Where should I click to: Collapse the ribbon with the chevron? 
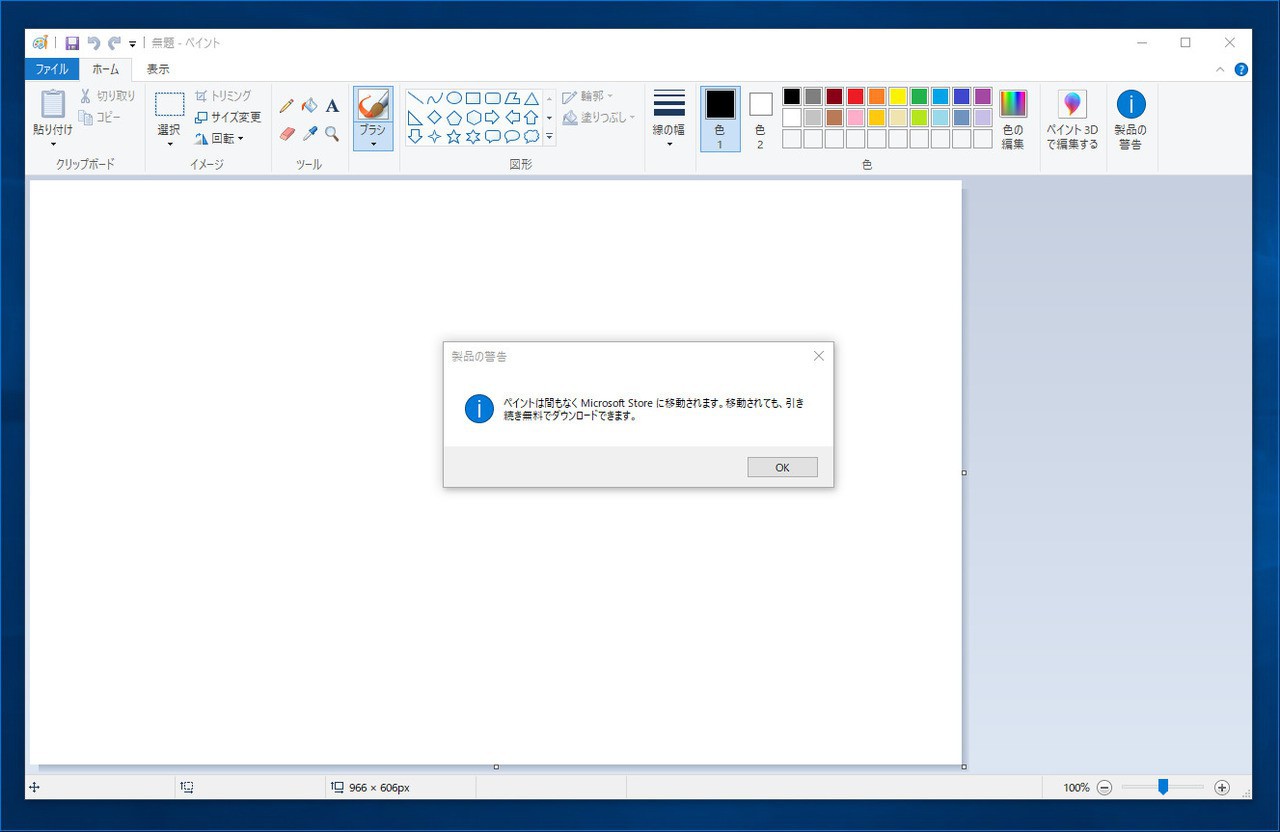pyautogui.click(x=1220, y=70)
